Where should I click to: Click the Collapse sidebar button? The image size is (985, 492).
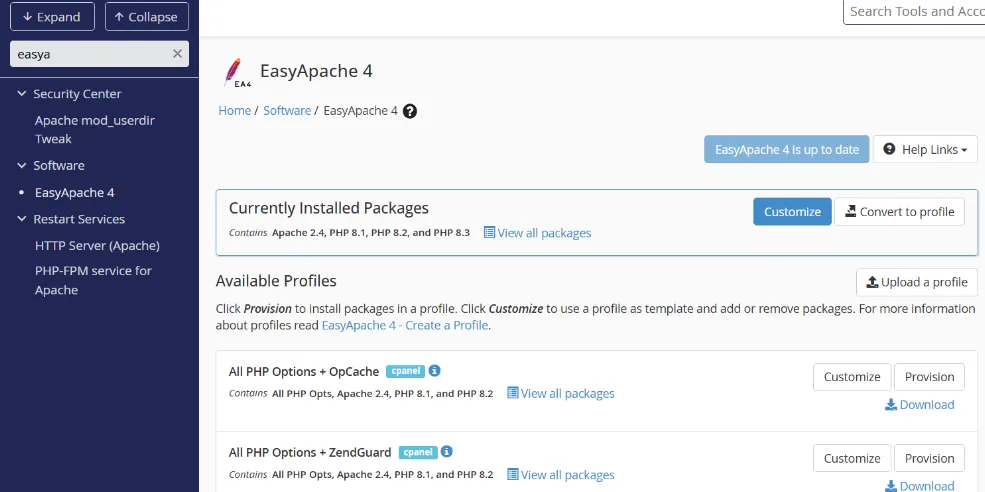[x=146, y=17]
